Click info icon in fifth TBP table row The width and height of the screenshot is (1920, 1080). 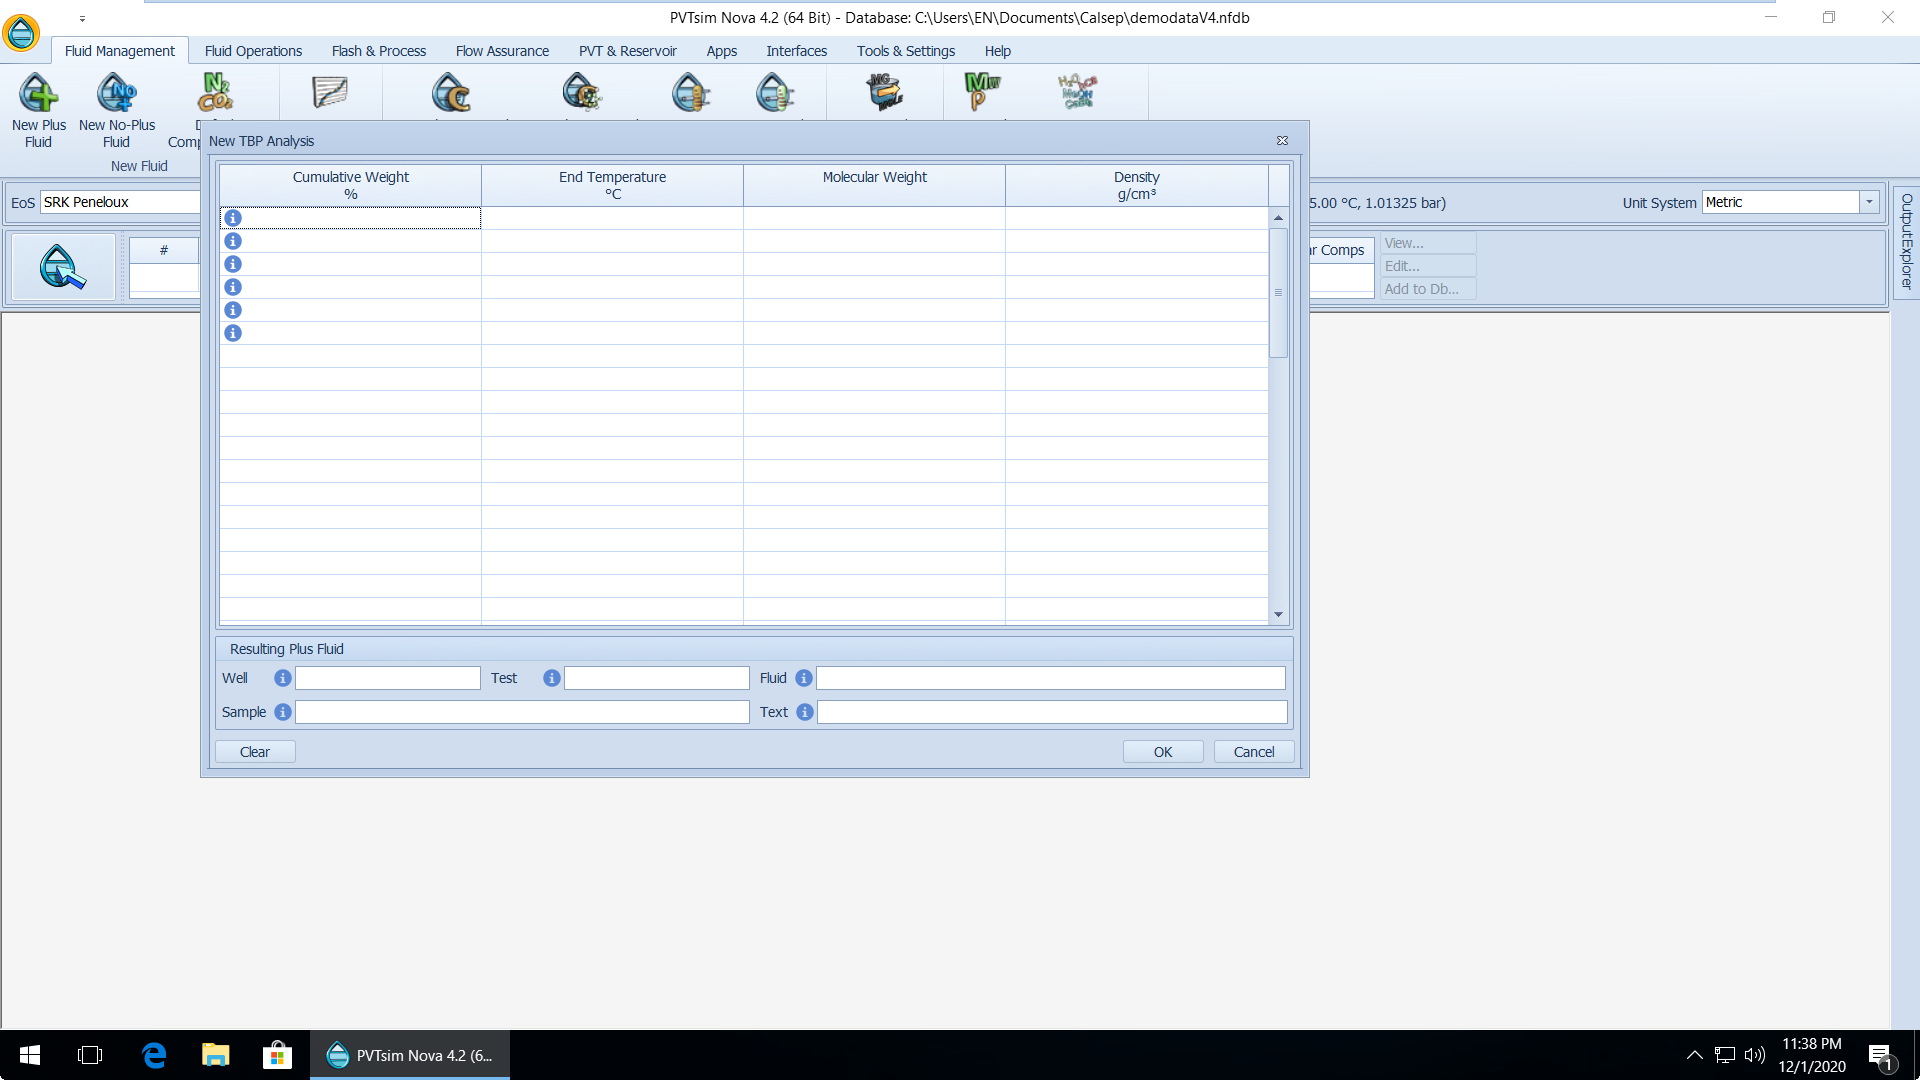click(x=233, y=310)
